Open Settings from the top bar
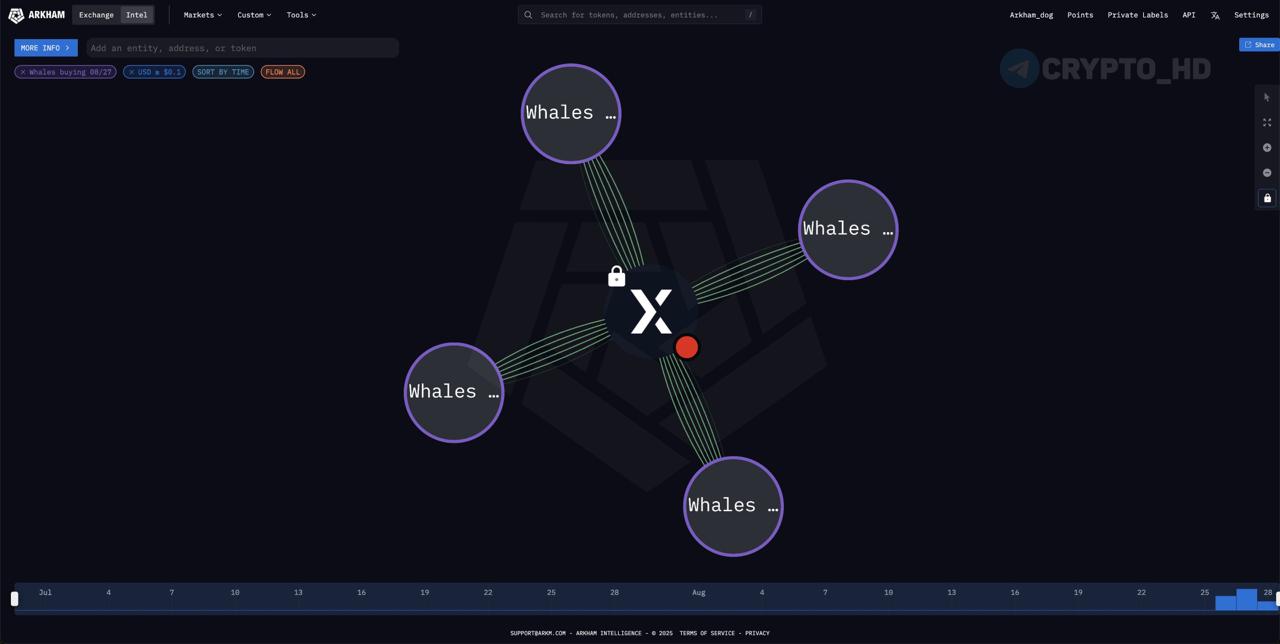 pos(1251,15)
